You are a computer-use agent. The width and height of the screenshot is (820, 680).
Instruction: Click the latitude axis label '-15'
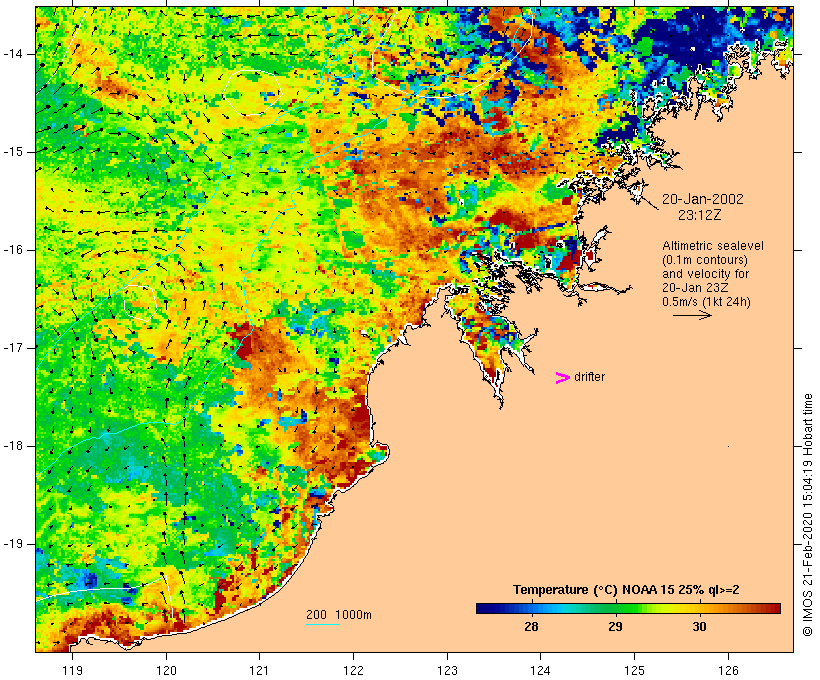click(12, 152)
